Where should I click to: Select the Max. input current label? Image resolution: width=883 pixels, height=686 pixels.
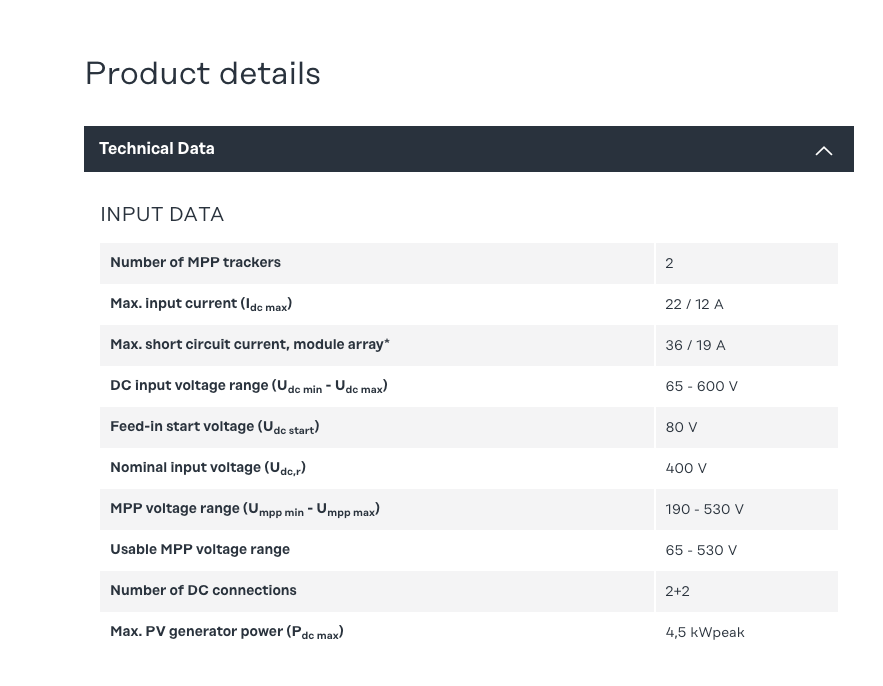(x=201, y=304)
